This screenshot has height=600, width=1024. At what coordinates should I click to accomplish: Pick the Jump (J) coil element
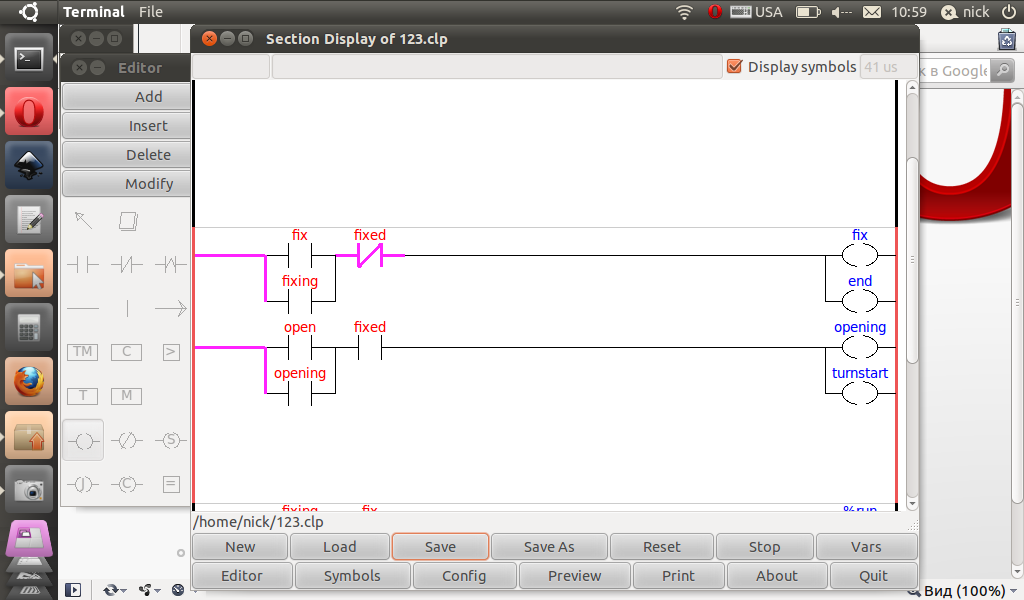pos(83,484)
